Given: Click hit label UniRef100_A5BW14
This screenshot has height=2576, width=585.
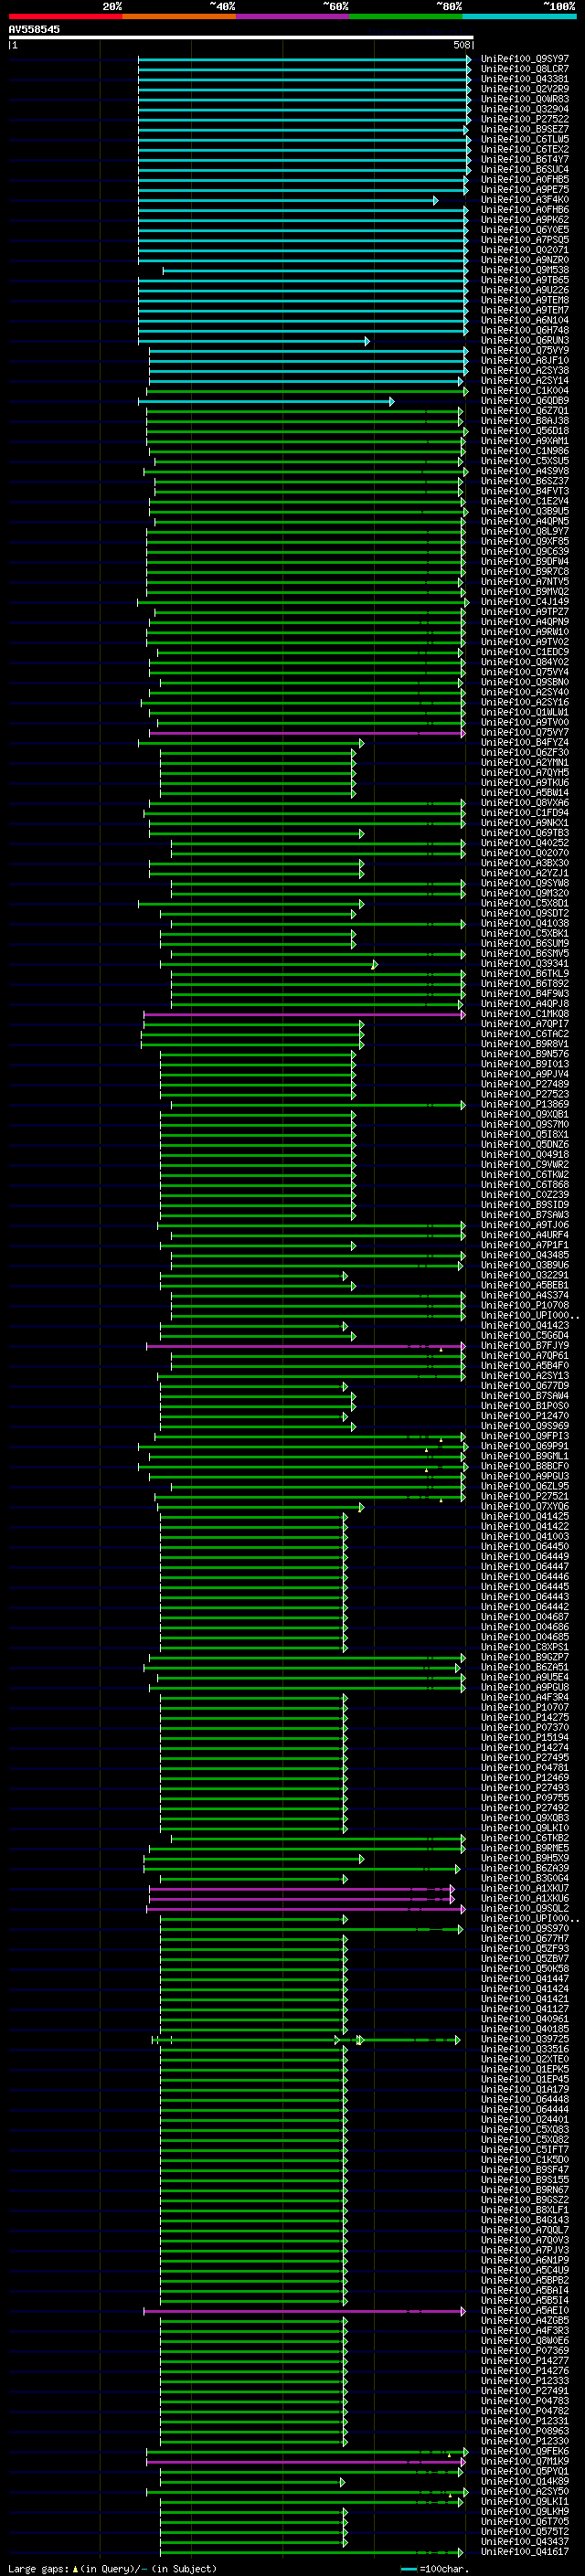Looking at the screenshot, I should point(525,793).
